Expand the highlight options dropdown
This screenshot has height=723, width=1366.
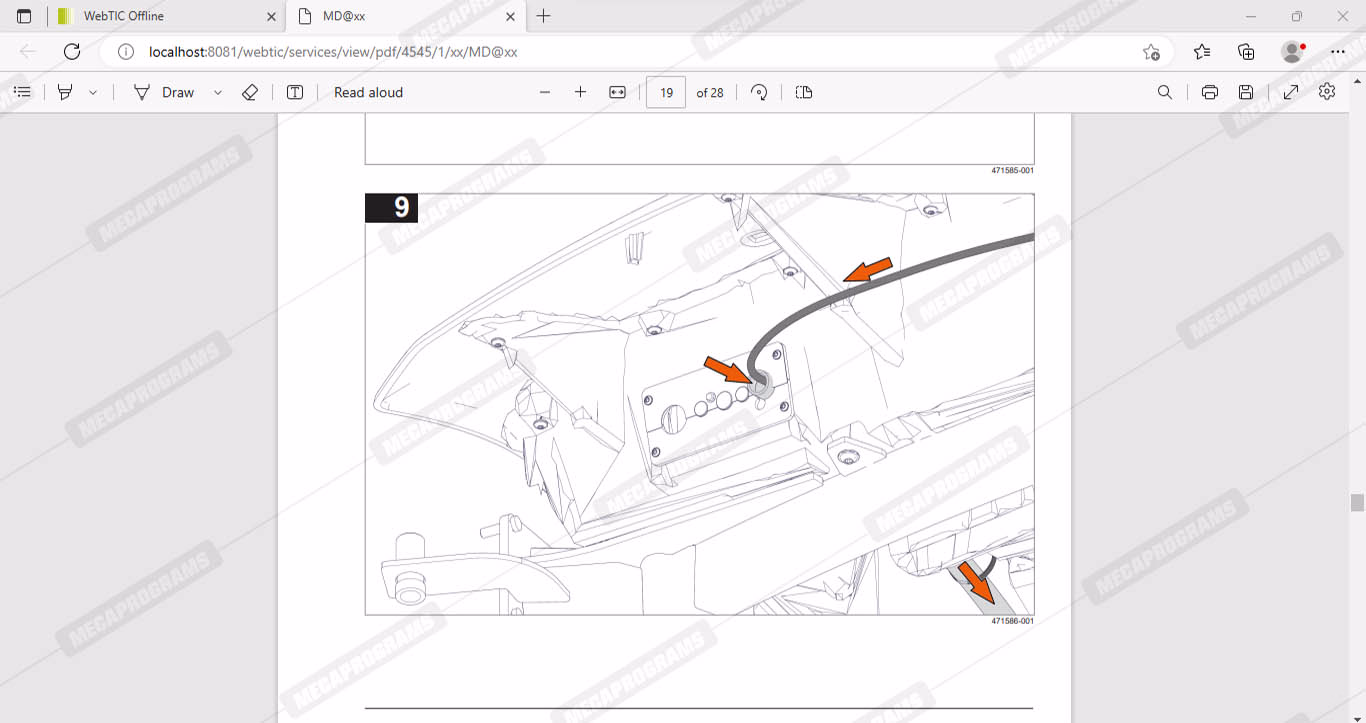tap(93, 92)
